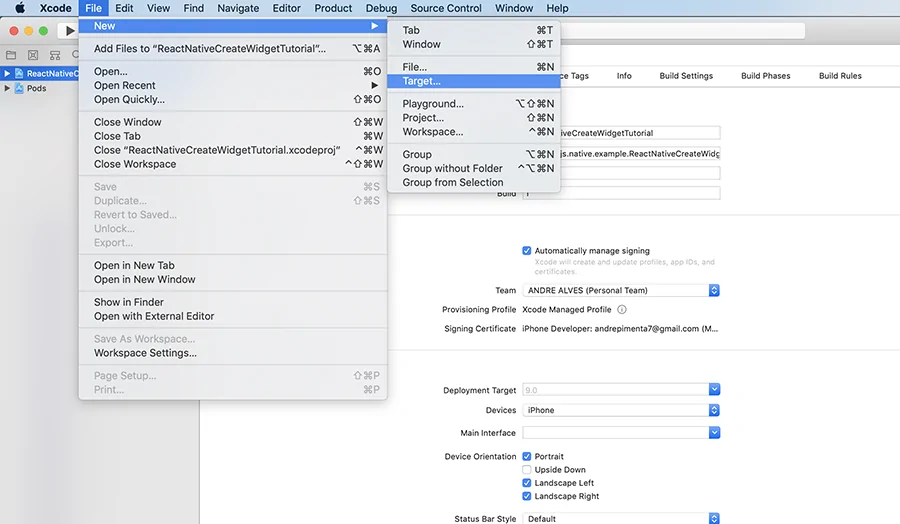Open Workspace Settings...

tap(232, 353)
